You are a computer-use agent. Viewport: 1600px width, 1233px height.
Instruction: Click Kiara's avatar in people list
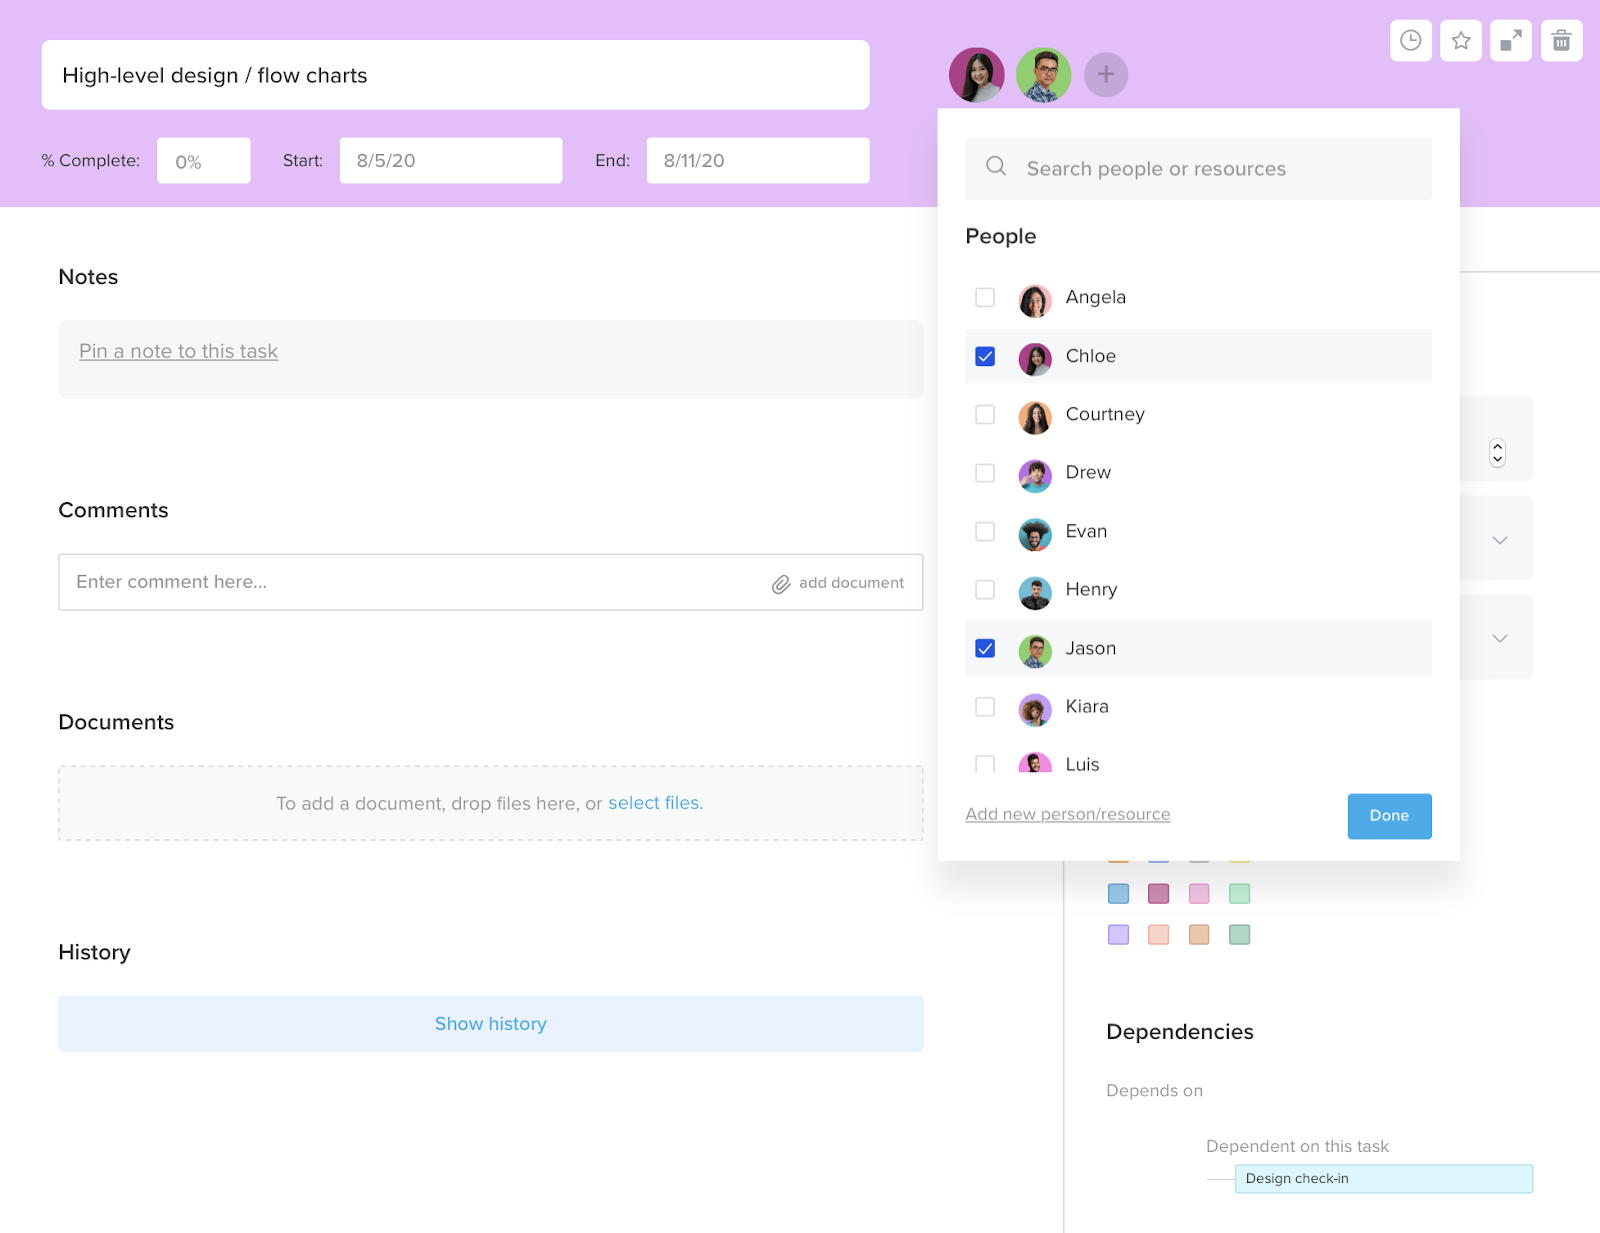click(1035, 708)
